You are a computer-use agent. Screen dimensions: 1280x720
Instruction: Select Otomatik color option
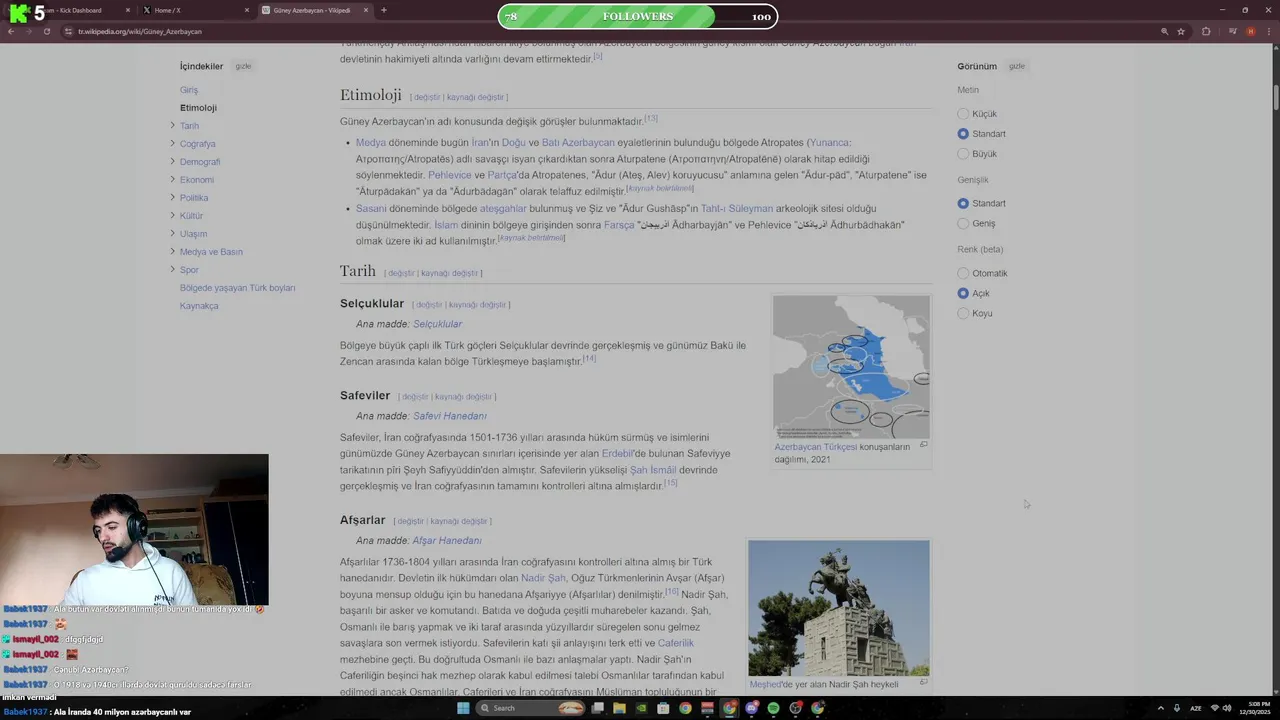pyautogui.click(x=963, y=274)
